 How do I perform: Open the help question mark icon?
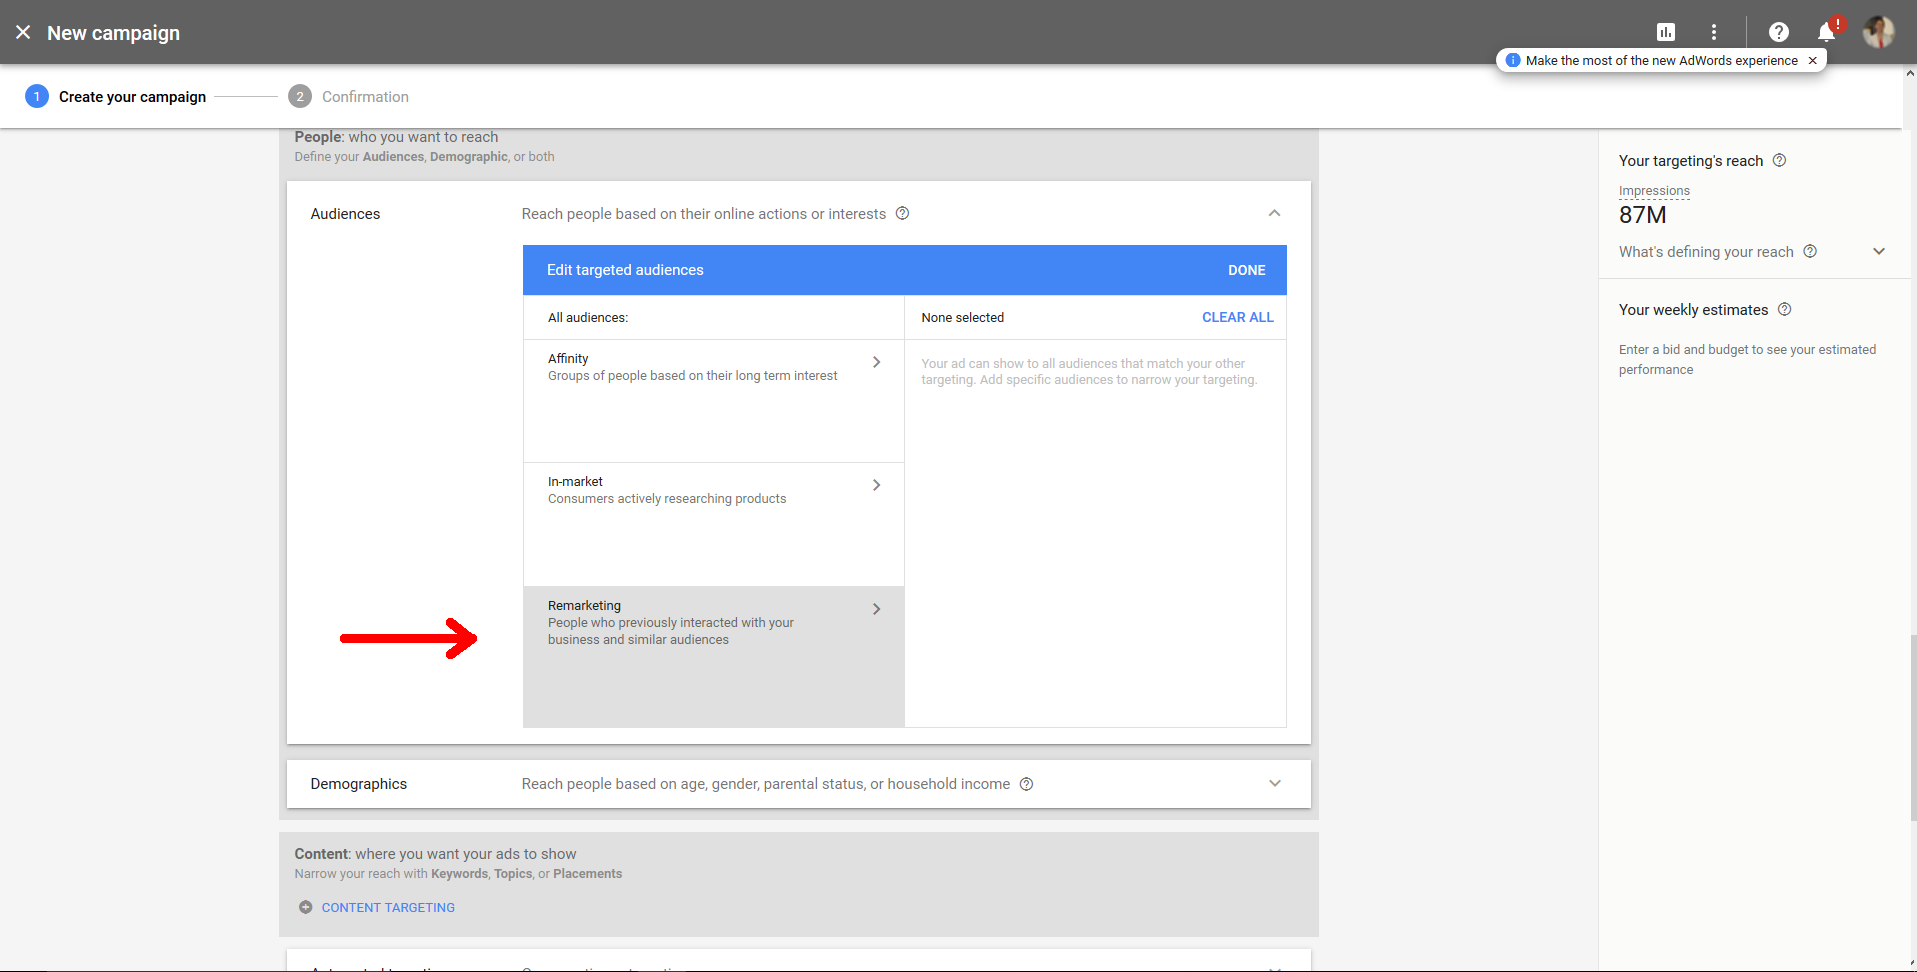click(x=1779, y=32)
